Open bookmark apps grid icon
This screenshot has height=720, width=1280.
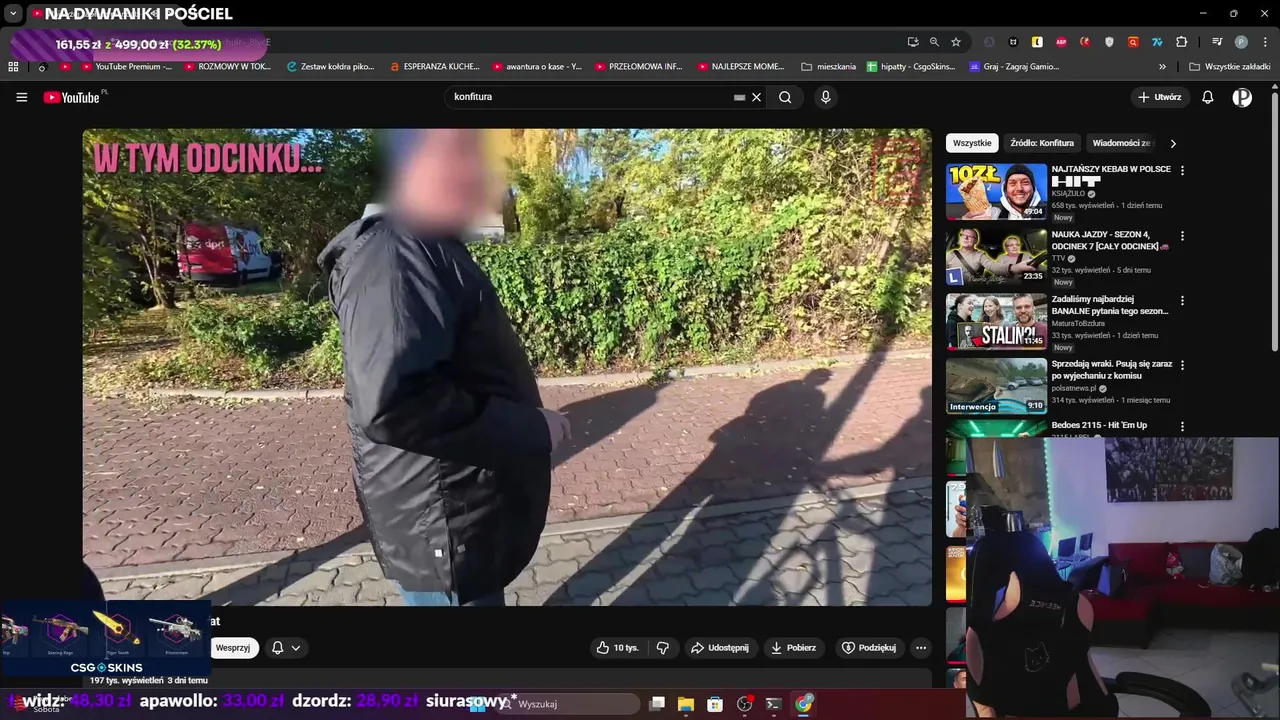tap(13, 67)
